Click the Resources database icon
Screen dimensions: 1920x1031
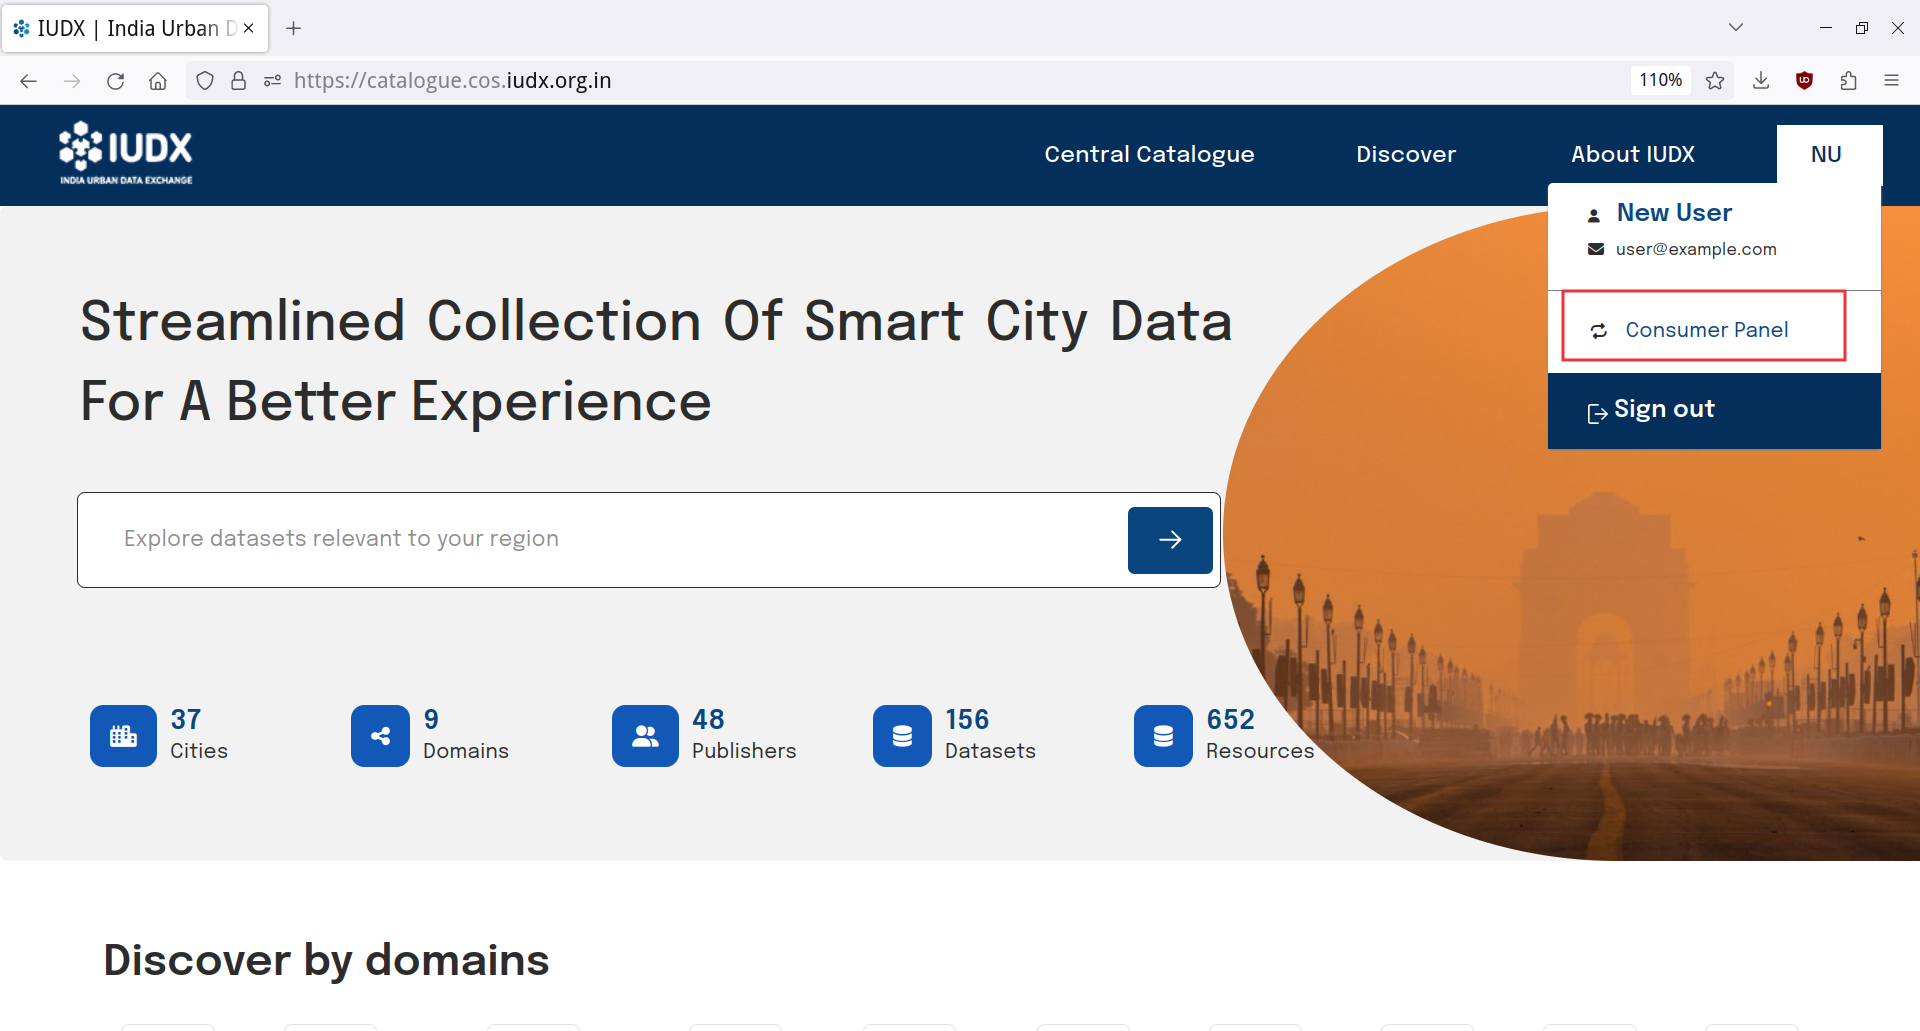click(1163, 736)
